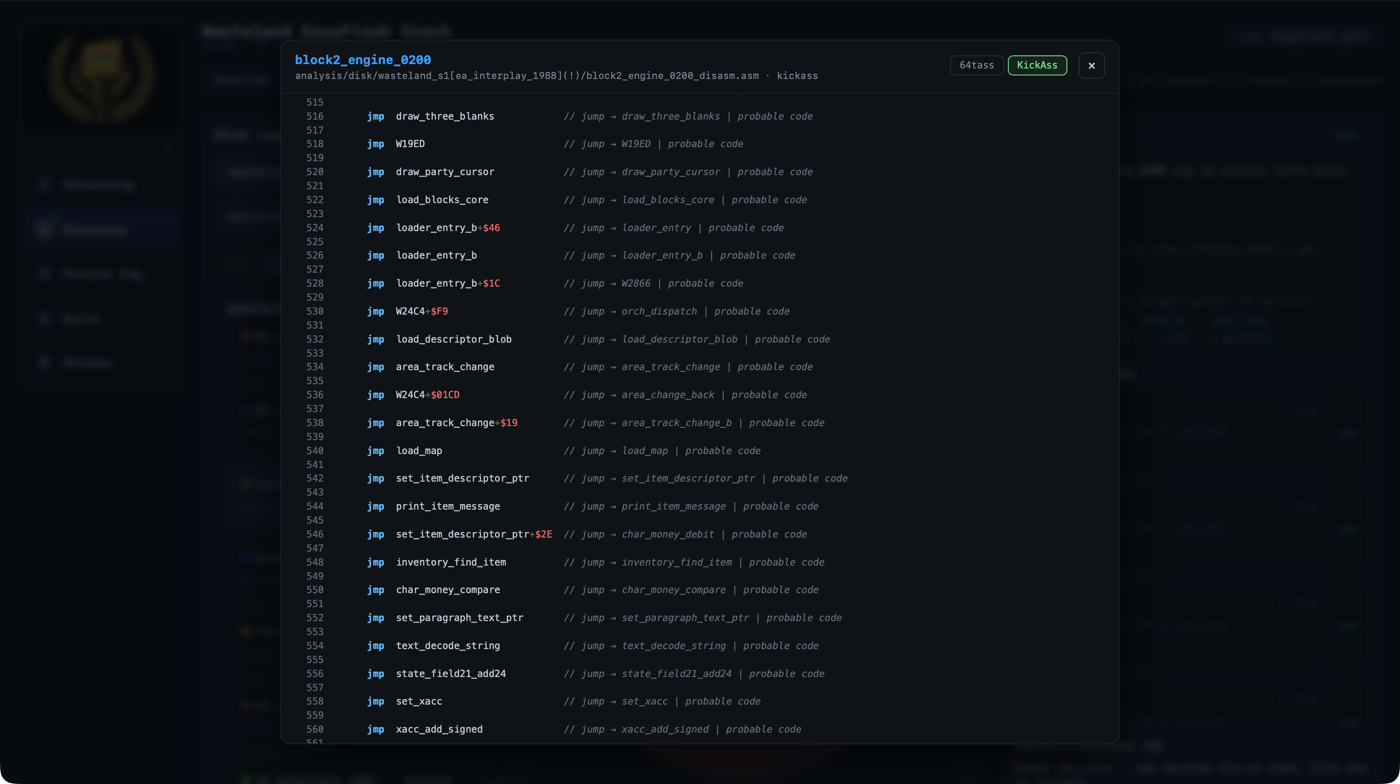Click loader_entry_b+$46 operand
Viewport: 1400px width, 784px height.
point(448,228)
